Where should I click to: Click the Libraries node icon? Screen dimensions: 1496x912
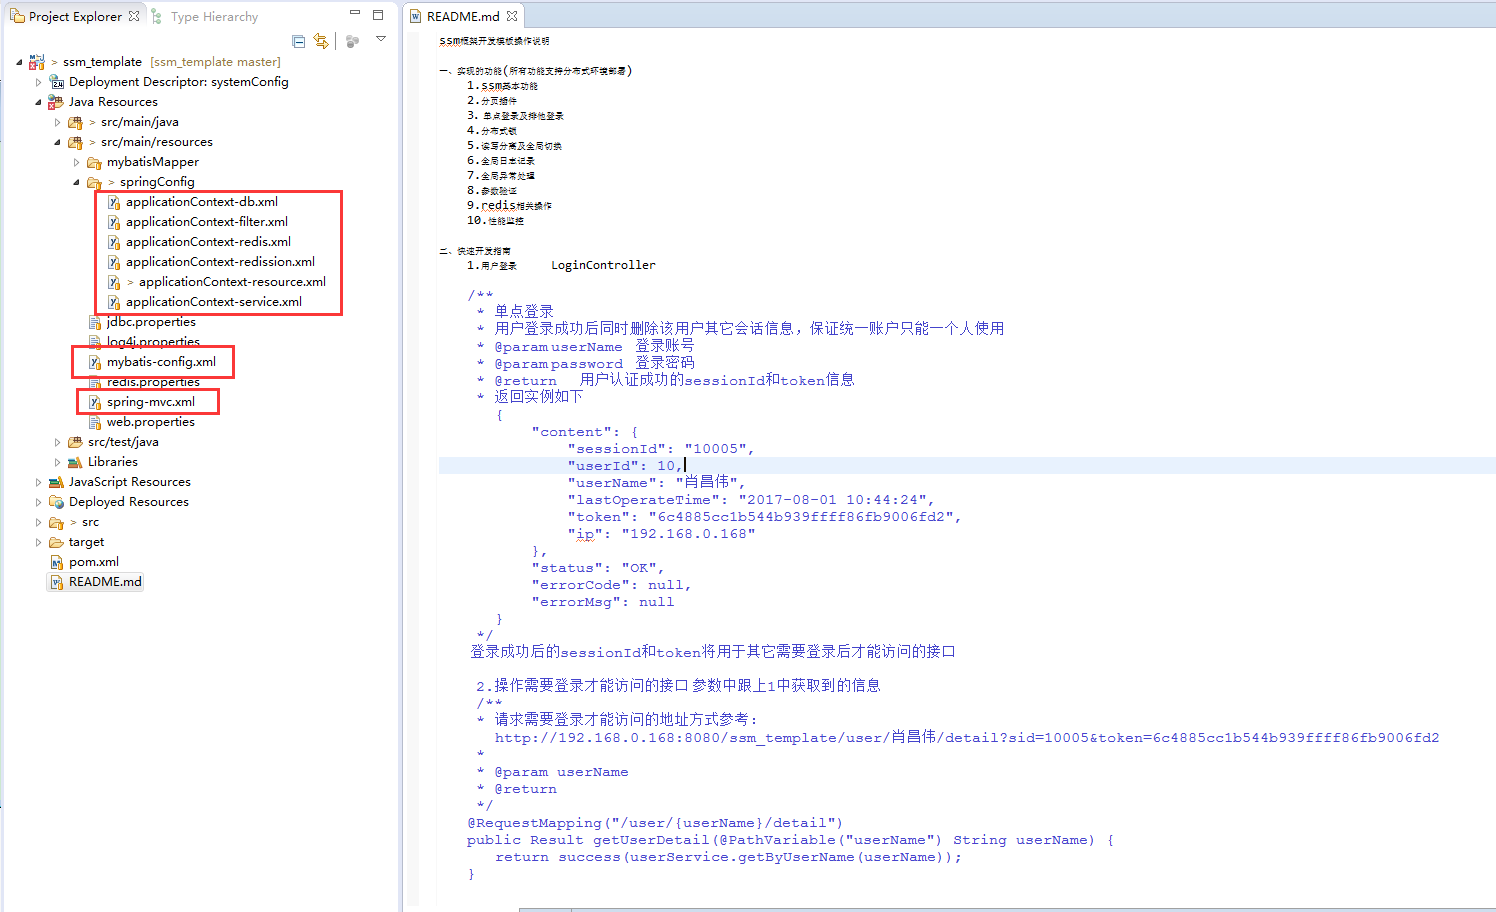tap(75, 462)
